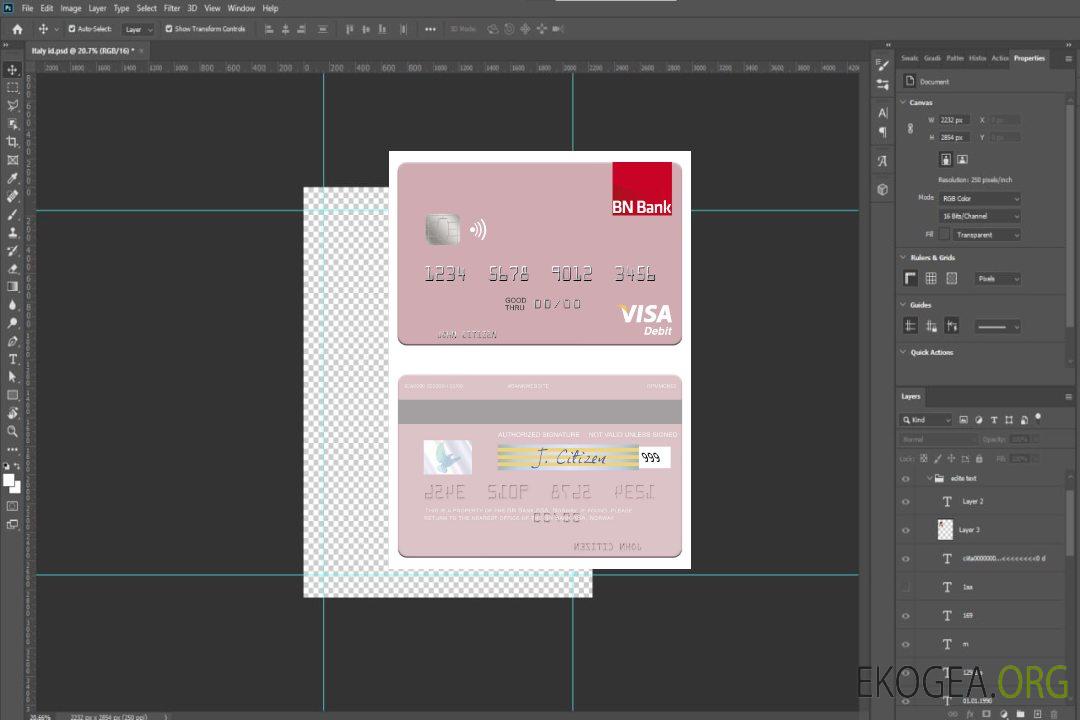Open the 3D panel cube icon

click(x=883, y=189)
